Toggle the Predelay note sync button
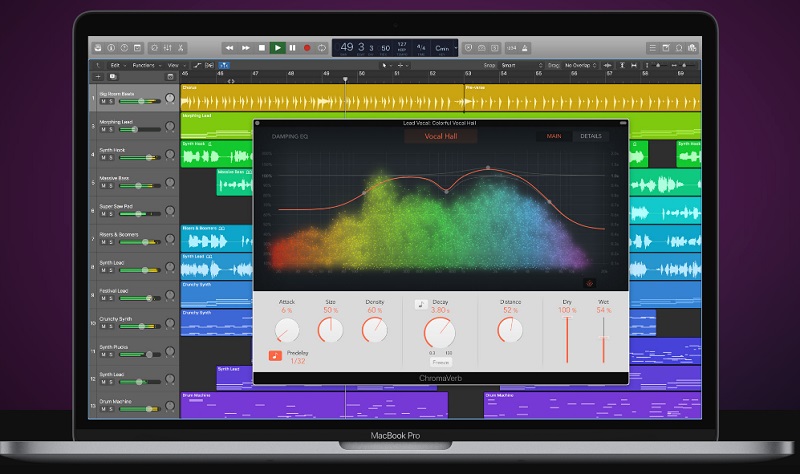This screenshot has height=474, width=800. pyautogui.click(x=274, y=354)
